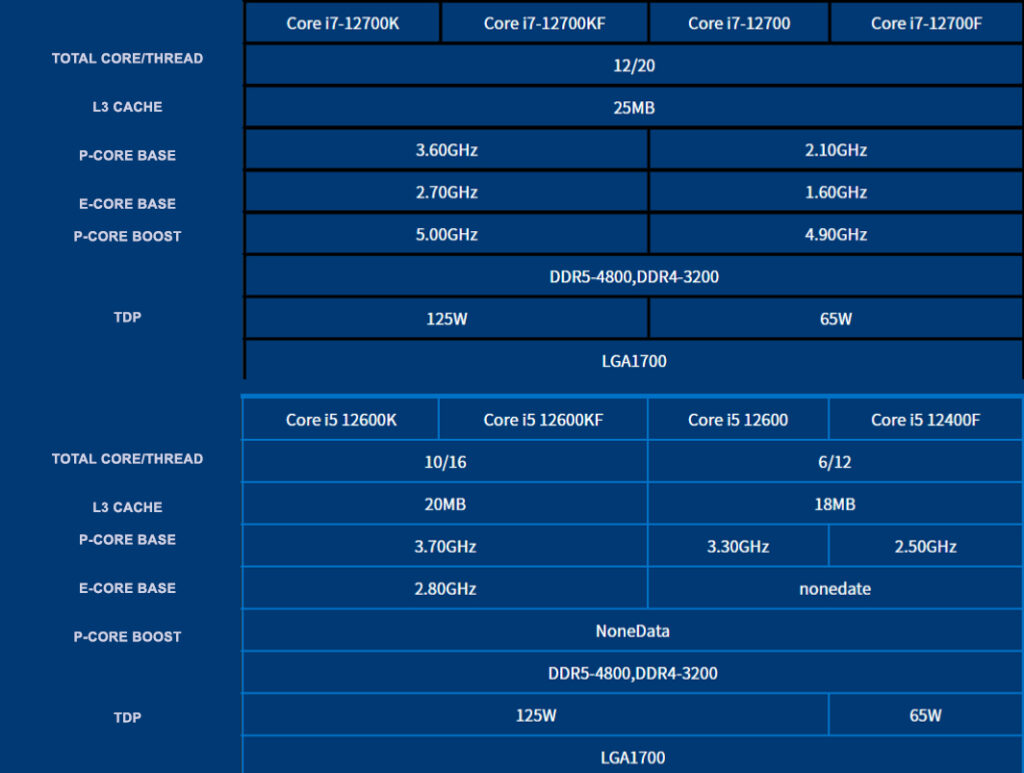Click the TOTAL CORE/THREAD row label
Screen dimensions: 1024x773
click(127, 59)
